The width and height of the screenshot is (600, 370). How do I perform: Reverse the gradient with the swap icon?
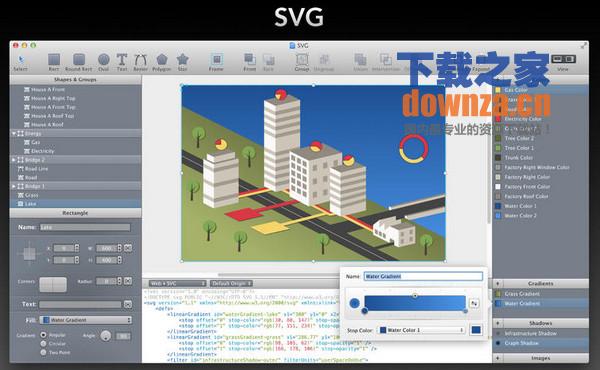tap(474, 303)
